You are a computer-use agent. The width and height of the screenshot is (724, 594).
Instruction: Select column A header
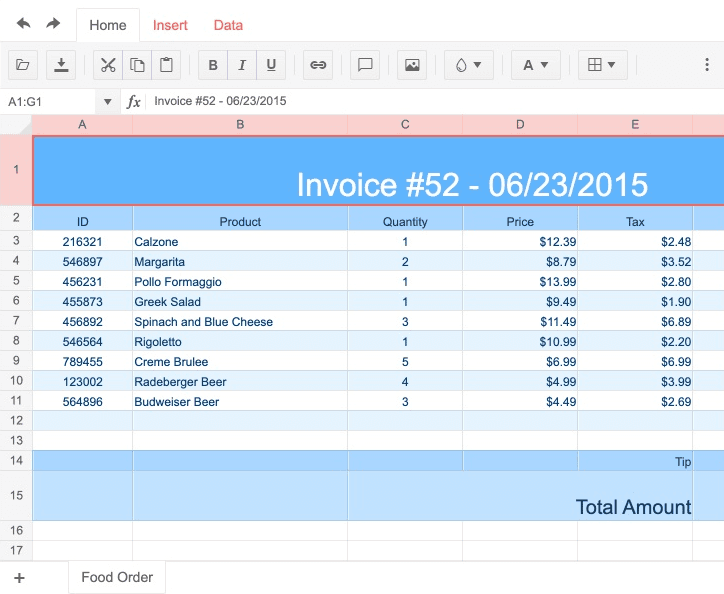[x=82, y=125]
